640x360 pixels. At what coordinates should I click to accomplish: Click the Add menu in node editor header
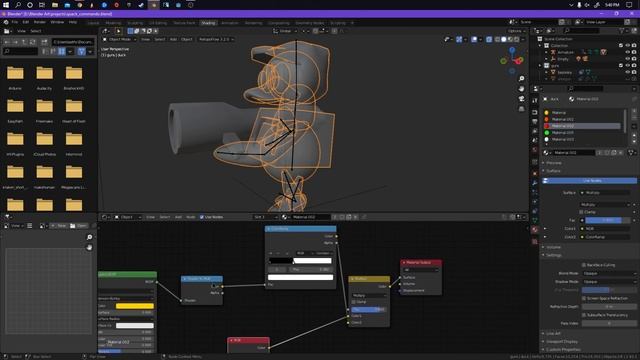pos(178,217)
